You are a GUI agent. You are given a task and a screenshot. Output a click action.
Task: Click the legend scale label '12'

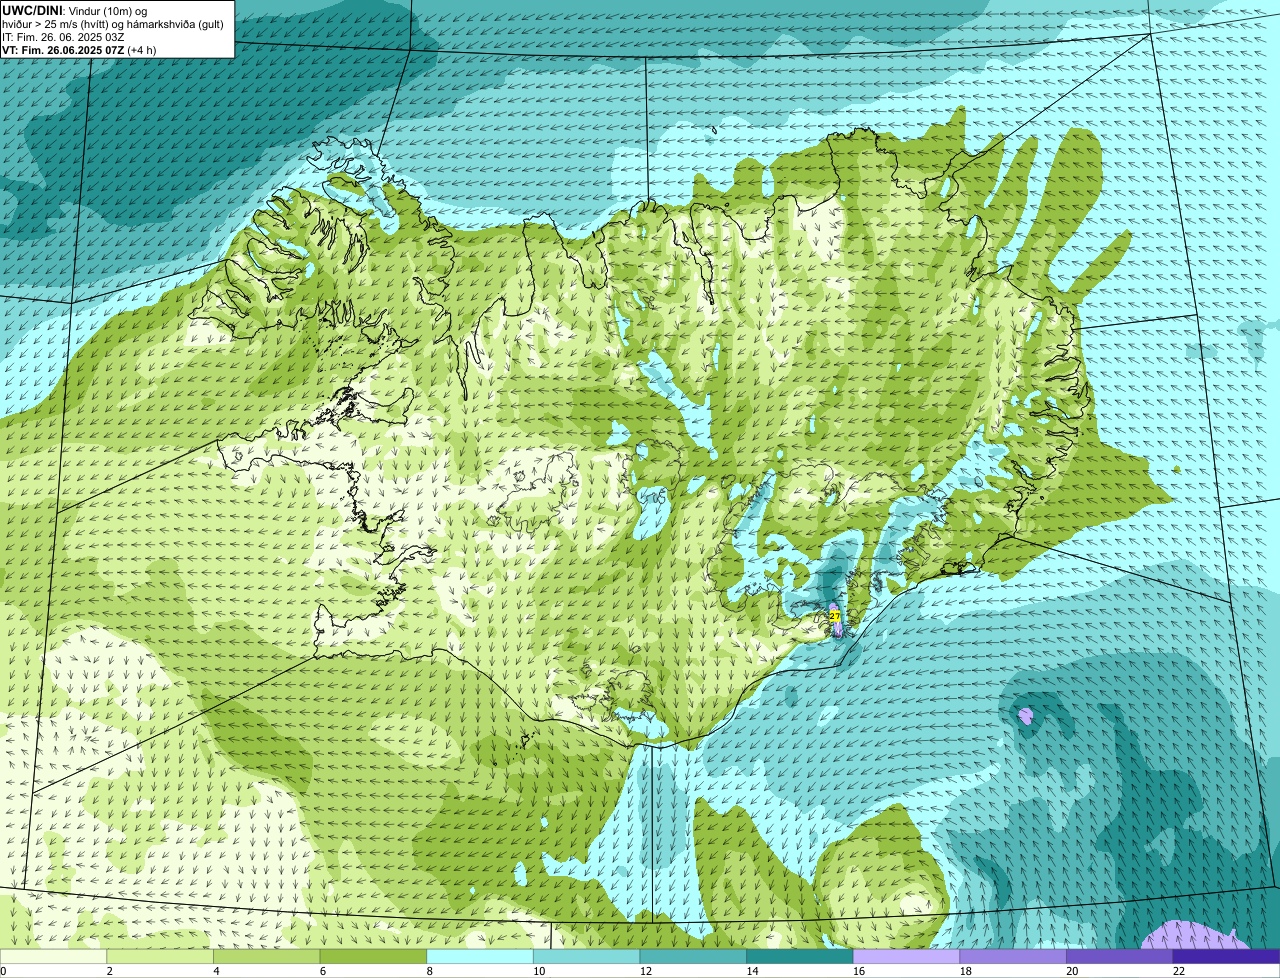click(x=644, y=971)
